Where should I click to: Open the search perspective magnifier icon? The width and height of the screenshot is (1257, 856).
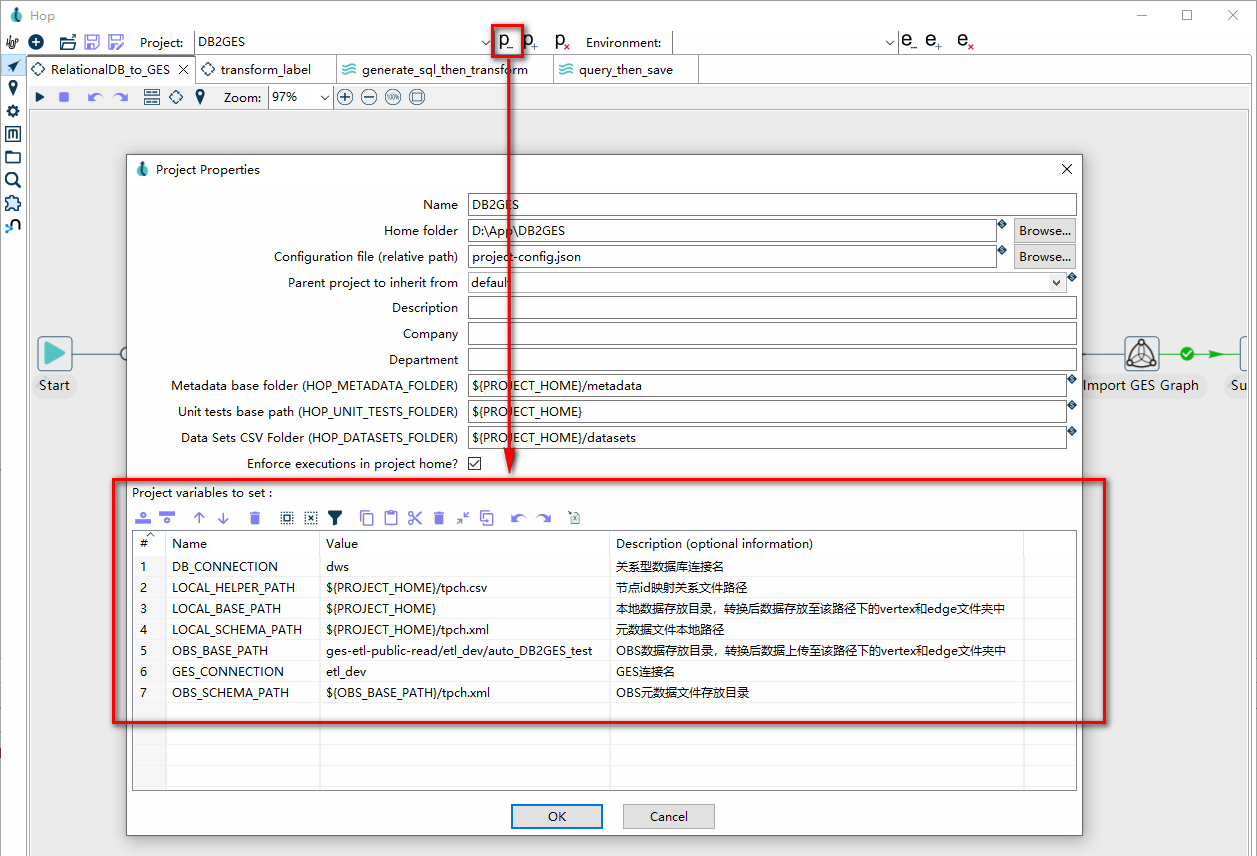point(13,180)
